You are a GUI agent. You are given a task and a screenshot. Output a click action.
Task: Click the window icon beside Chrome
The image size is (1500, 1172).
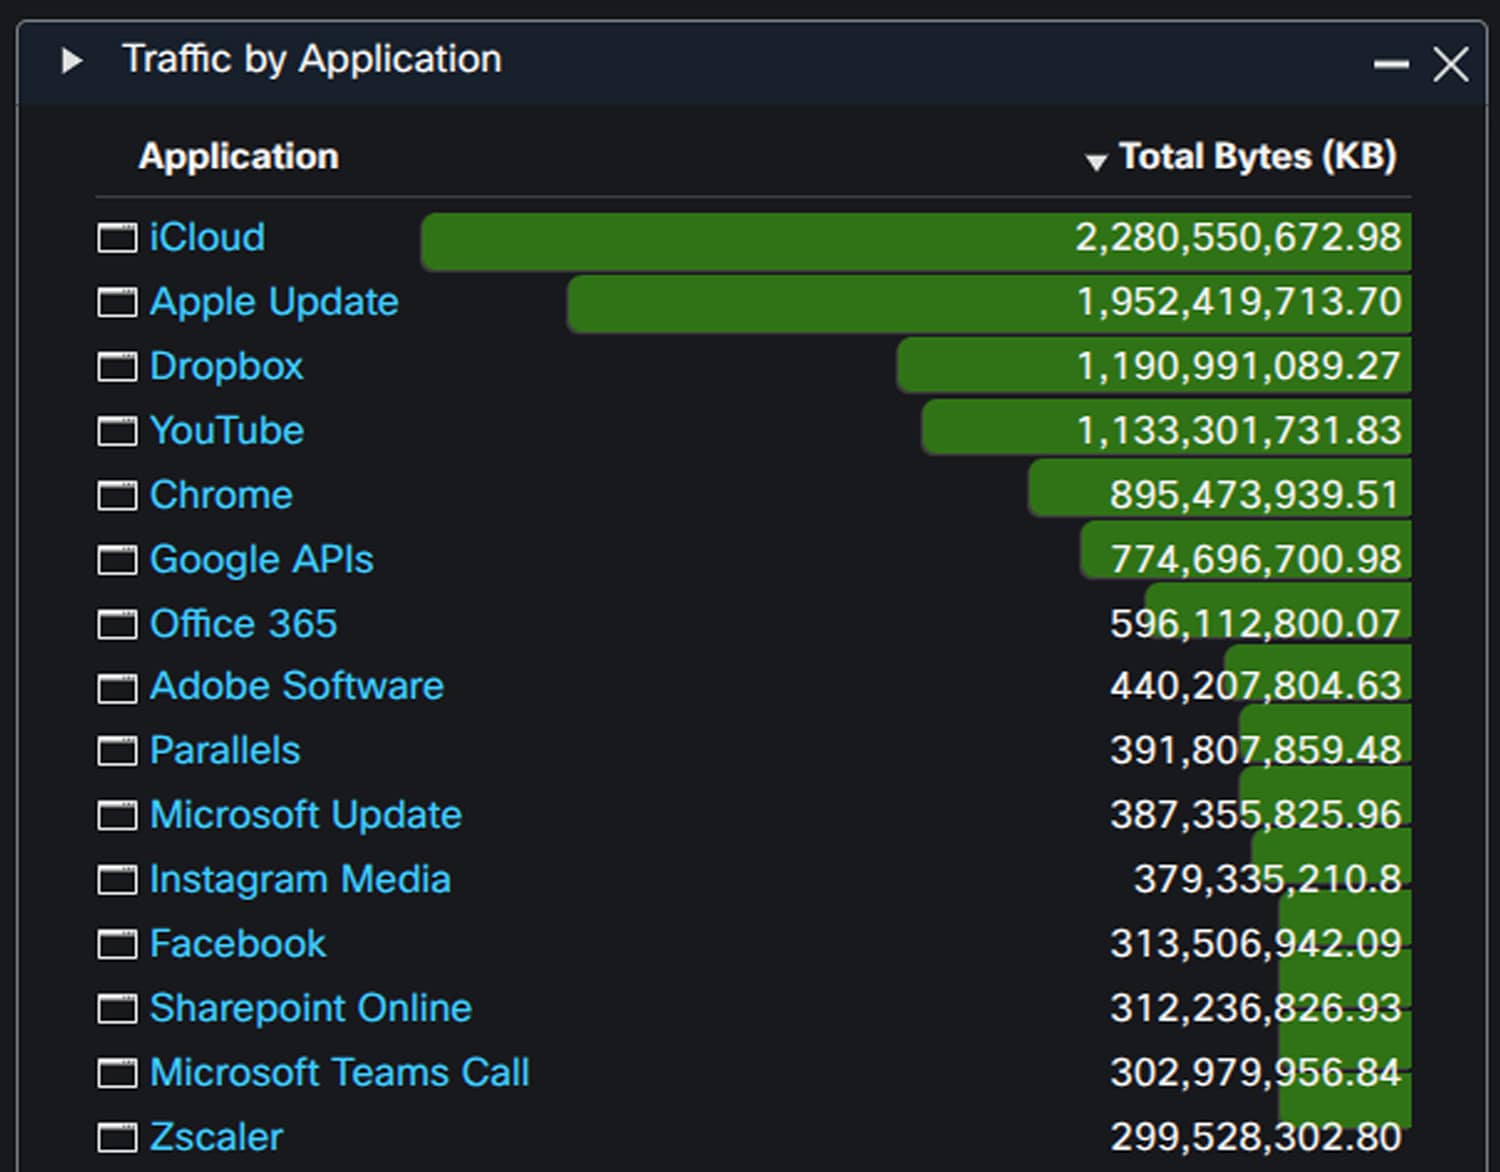(x=117, y=496)
